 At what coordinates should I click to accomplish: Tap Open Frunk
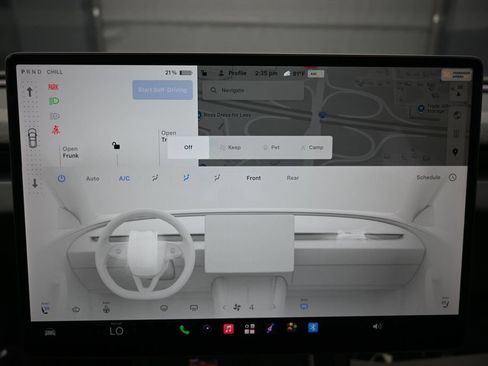[70, 152]
